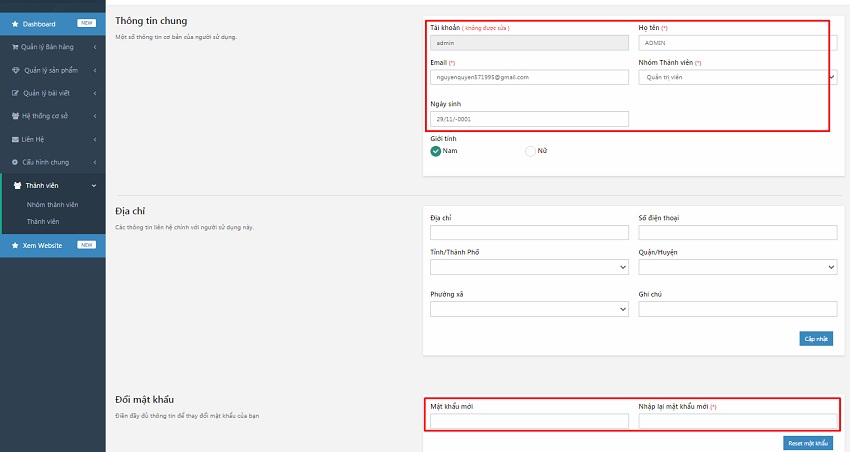Focus the Số điện thoại input field
Screen dimensions: 850x452
737,232
